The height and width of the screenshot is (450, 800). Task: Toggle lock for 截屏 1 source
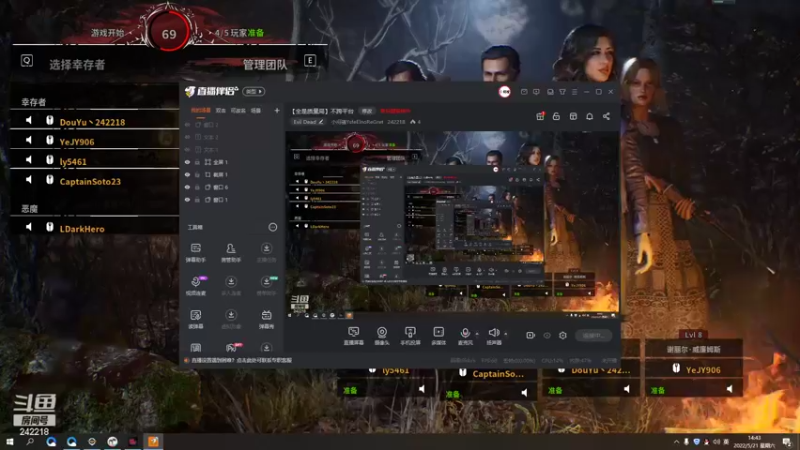[x=197, y=174]
